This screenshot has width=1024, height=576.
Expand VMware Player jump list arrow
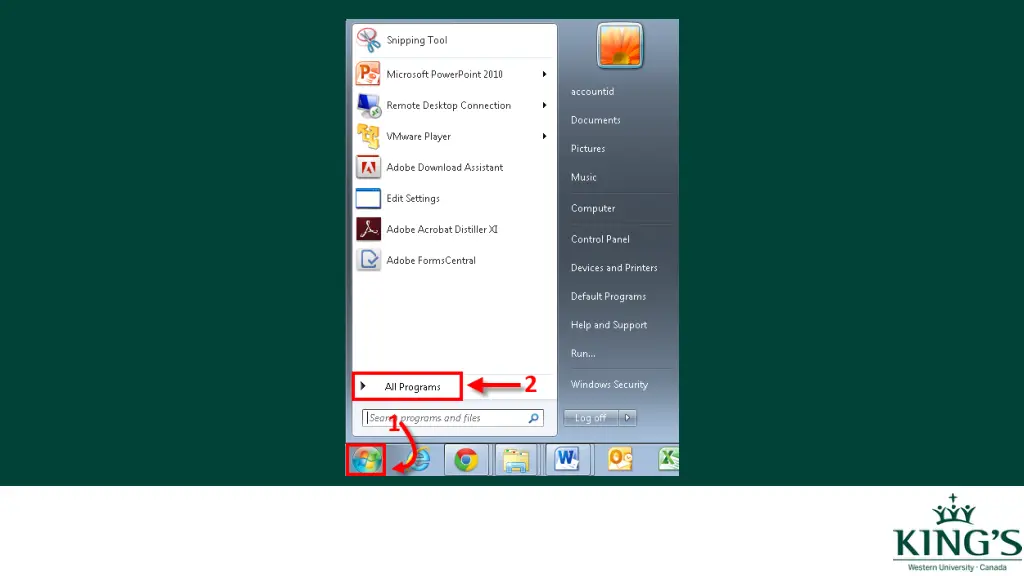[x=544, y=136]
